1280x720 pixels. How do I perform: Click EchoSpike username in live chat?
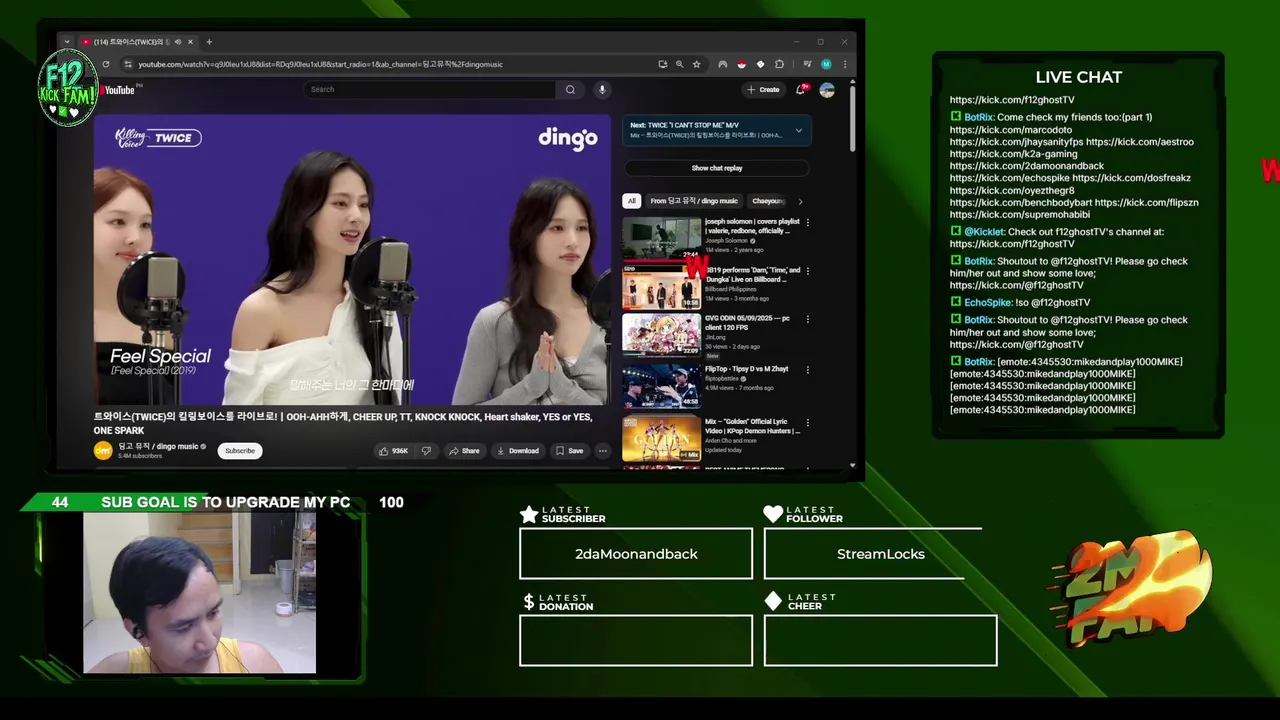(x=988, y=302)
